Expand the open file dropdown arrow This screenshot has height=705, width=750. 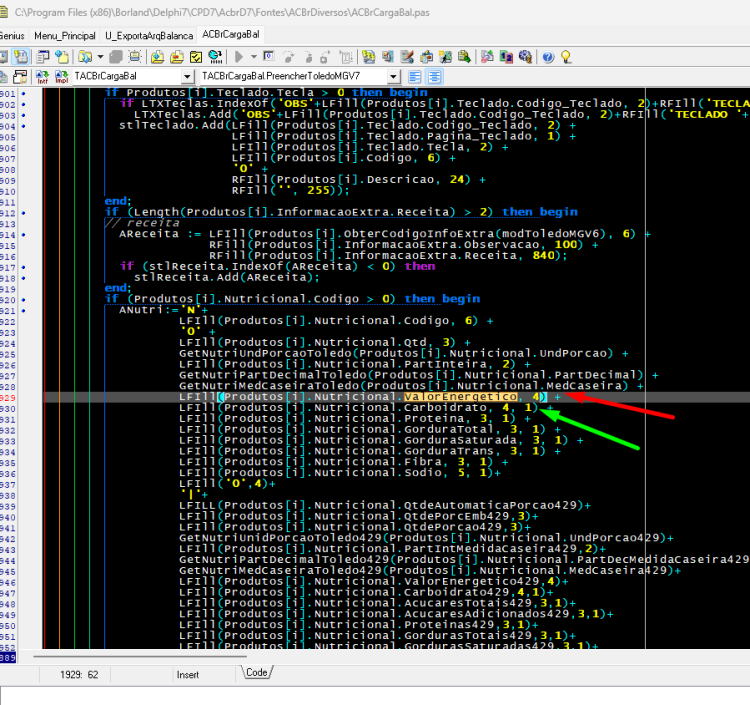click(100, 57)
